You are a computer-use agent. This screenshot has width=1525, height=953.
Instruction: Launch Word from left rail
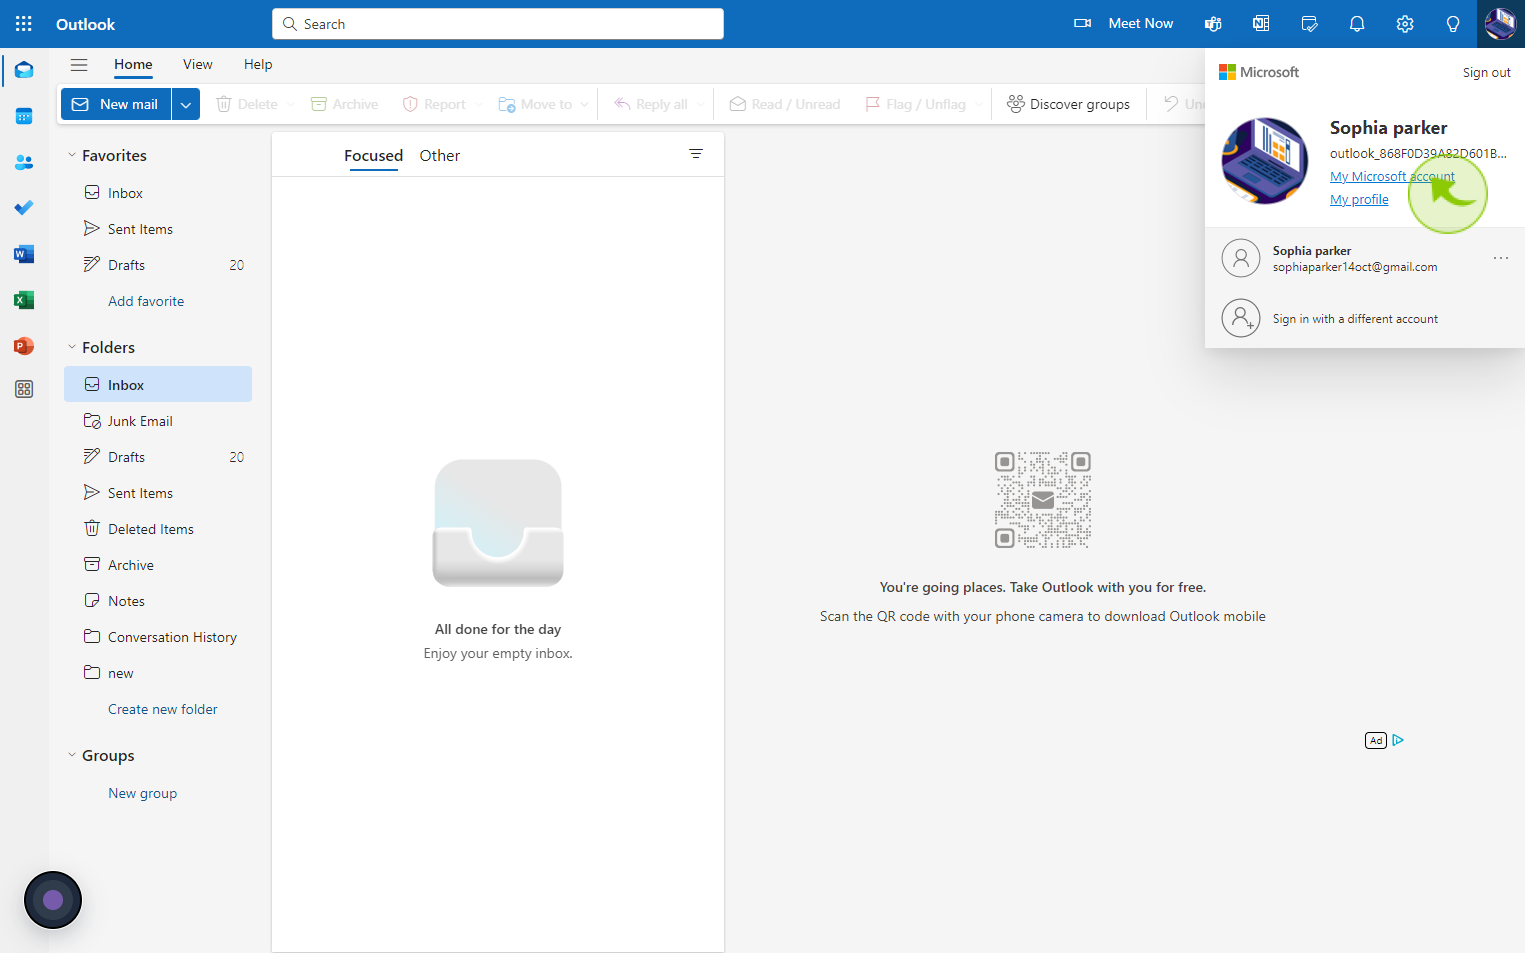coord(24,254)
